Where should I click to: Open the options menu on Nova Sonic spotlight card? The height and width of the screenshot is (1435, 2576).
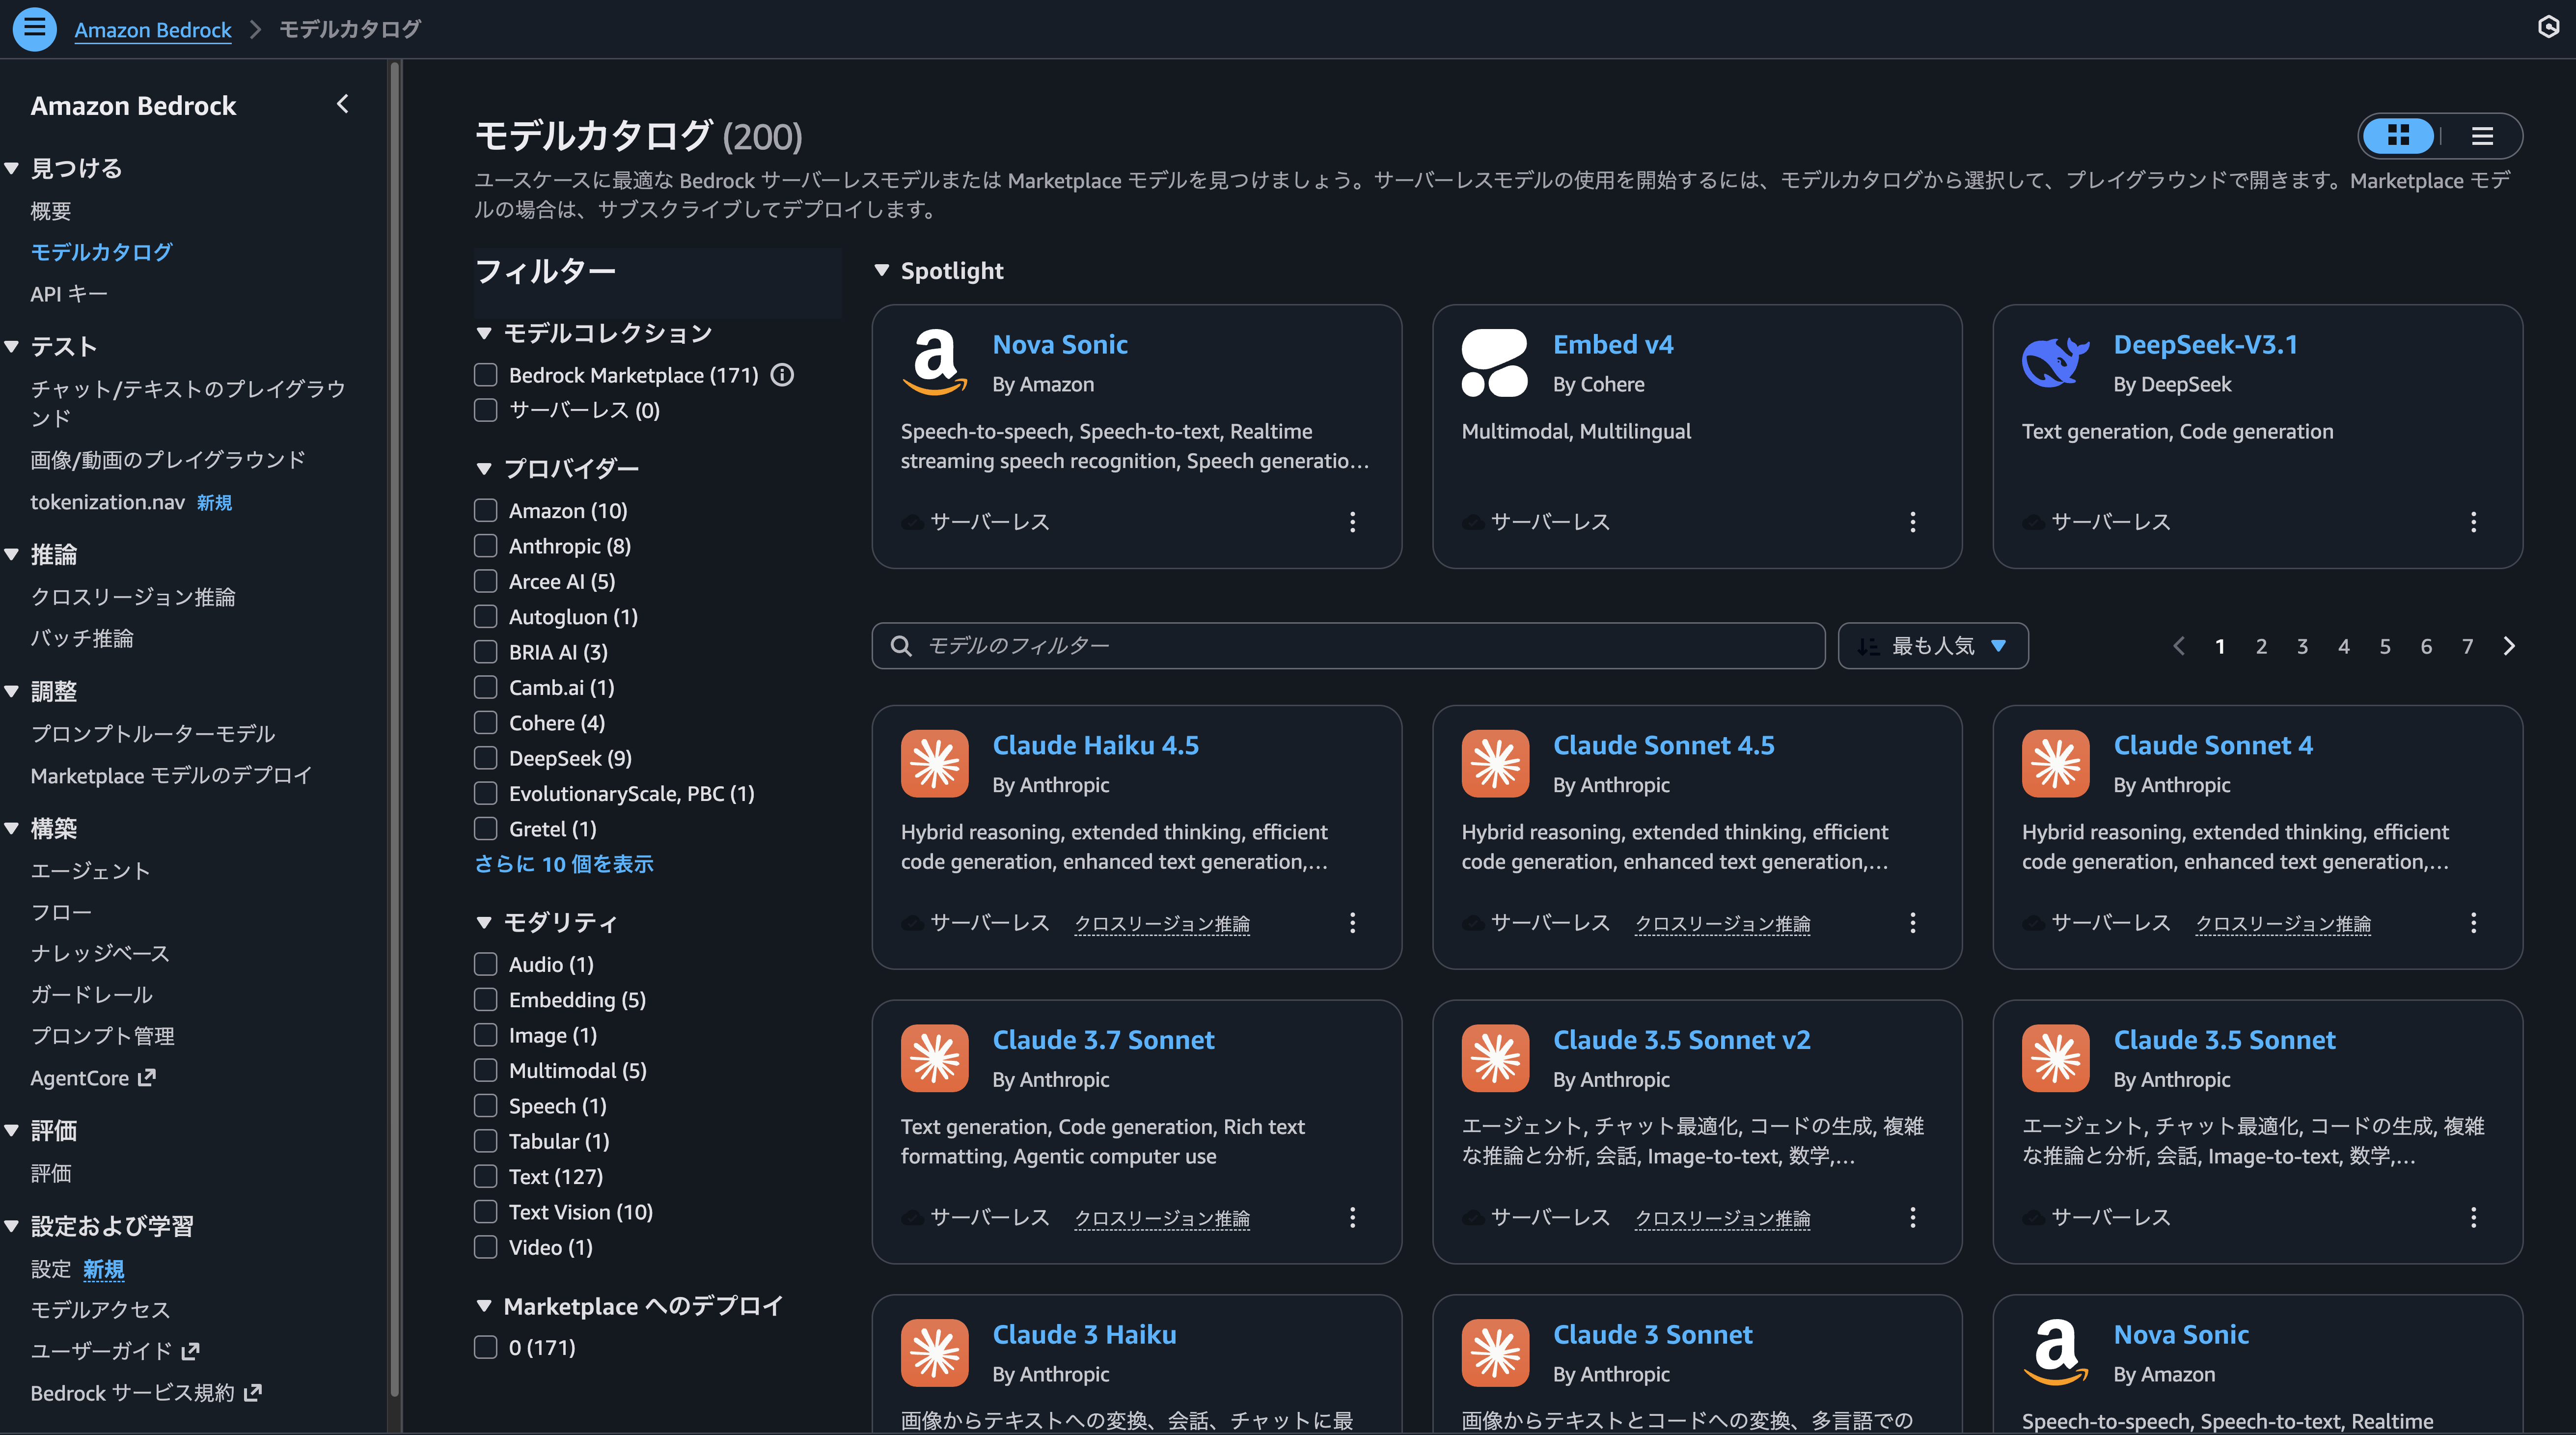coord(1352,521)
